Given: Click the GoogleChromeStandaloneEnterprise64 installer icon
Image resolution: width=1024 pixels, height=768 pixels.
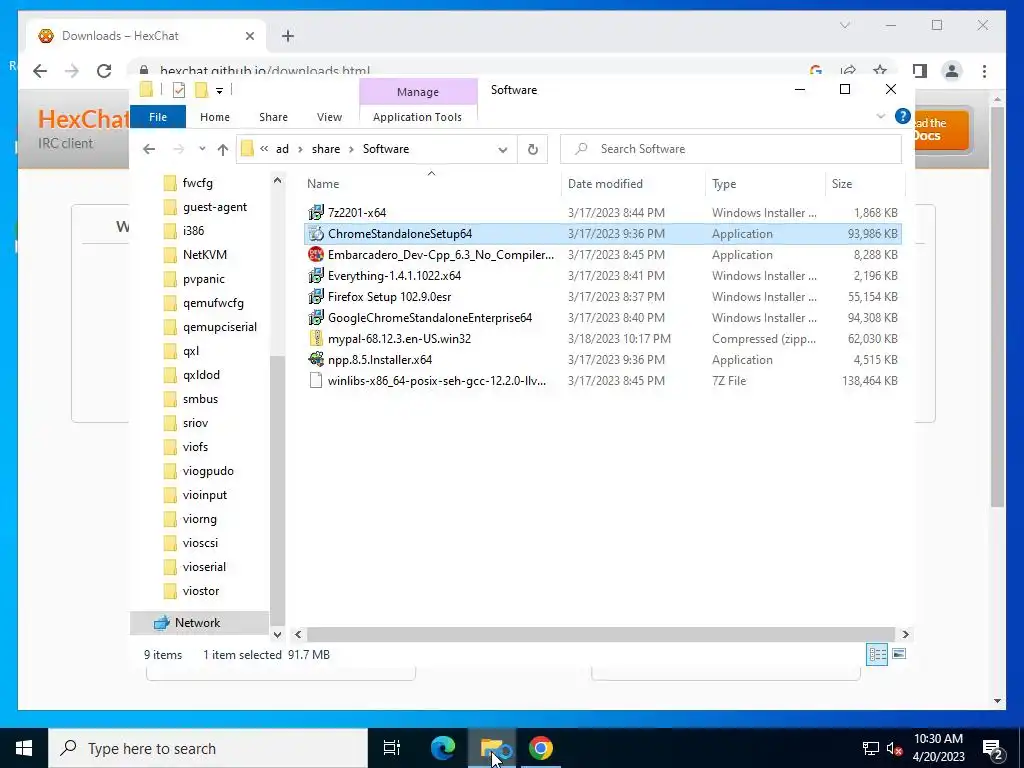Looking at the screenshot, I should click(316, 317).
